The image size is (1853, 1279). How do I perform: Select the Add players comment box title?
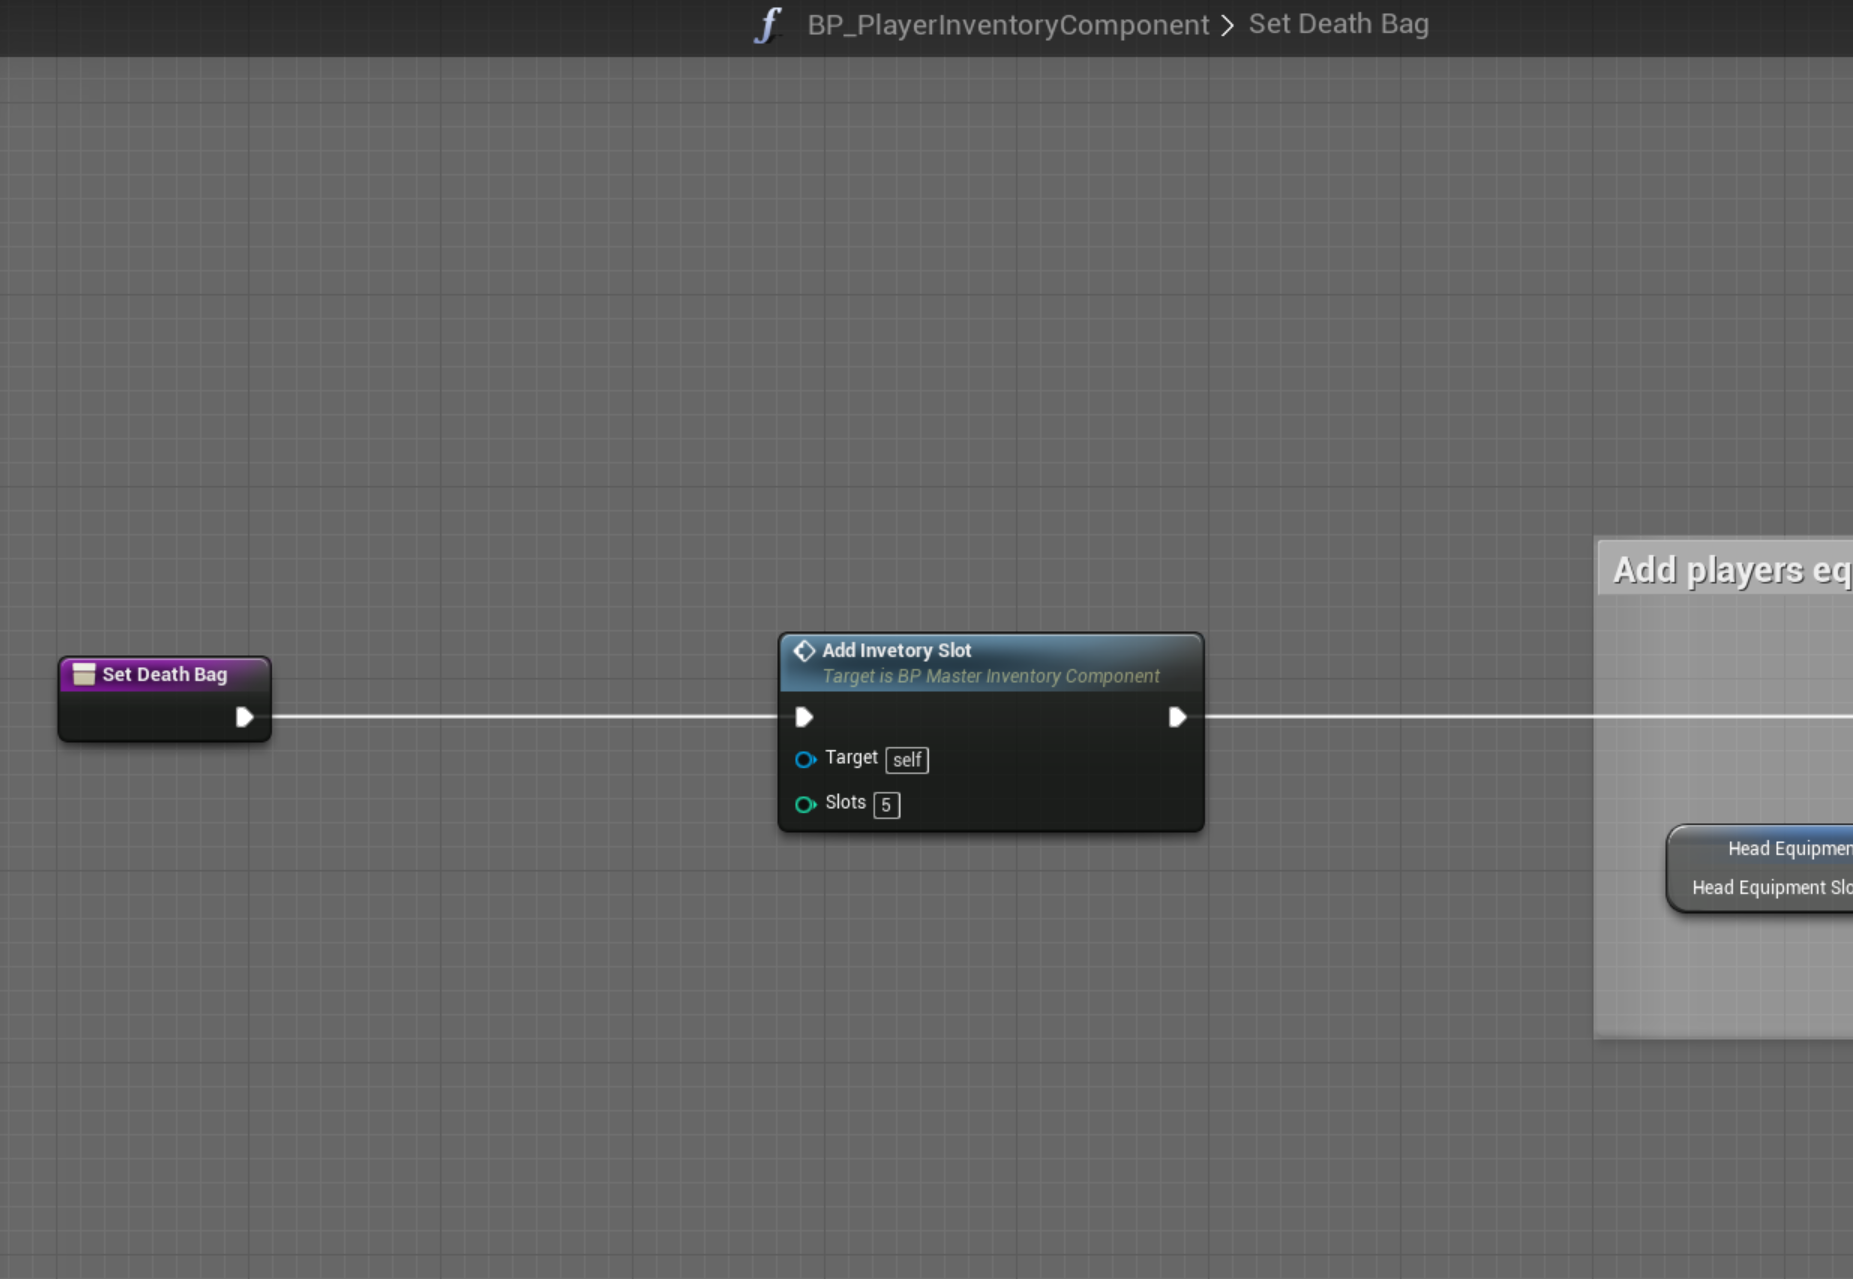pyautogui.click(x=1732, y=570)
